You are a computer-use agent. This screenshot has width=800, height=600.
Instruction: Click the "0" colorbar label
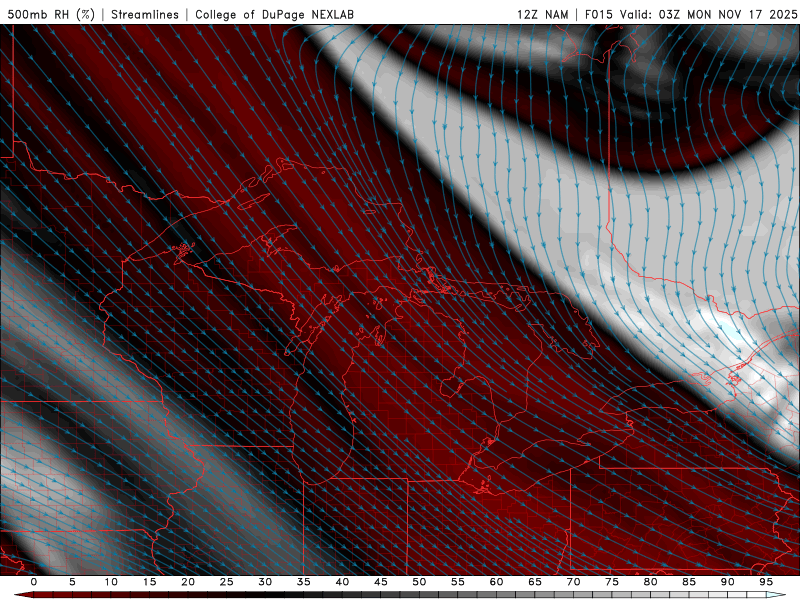(x=34, y=582)
